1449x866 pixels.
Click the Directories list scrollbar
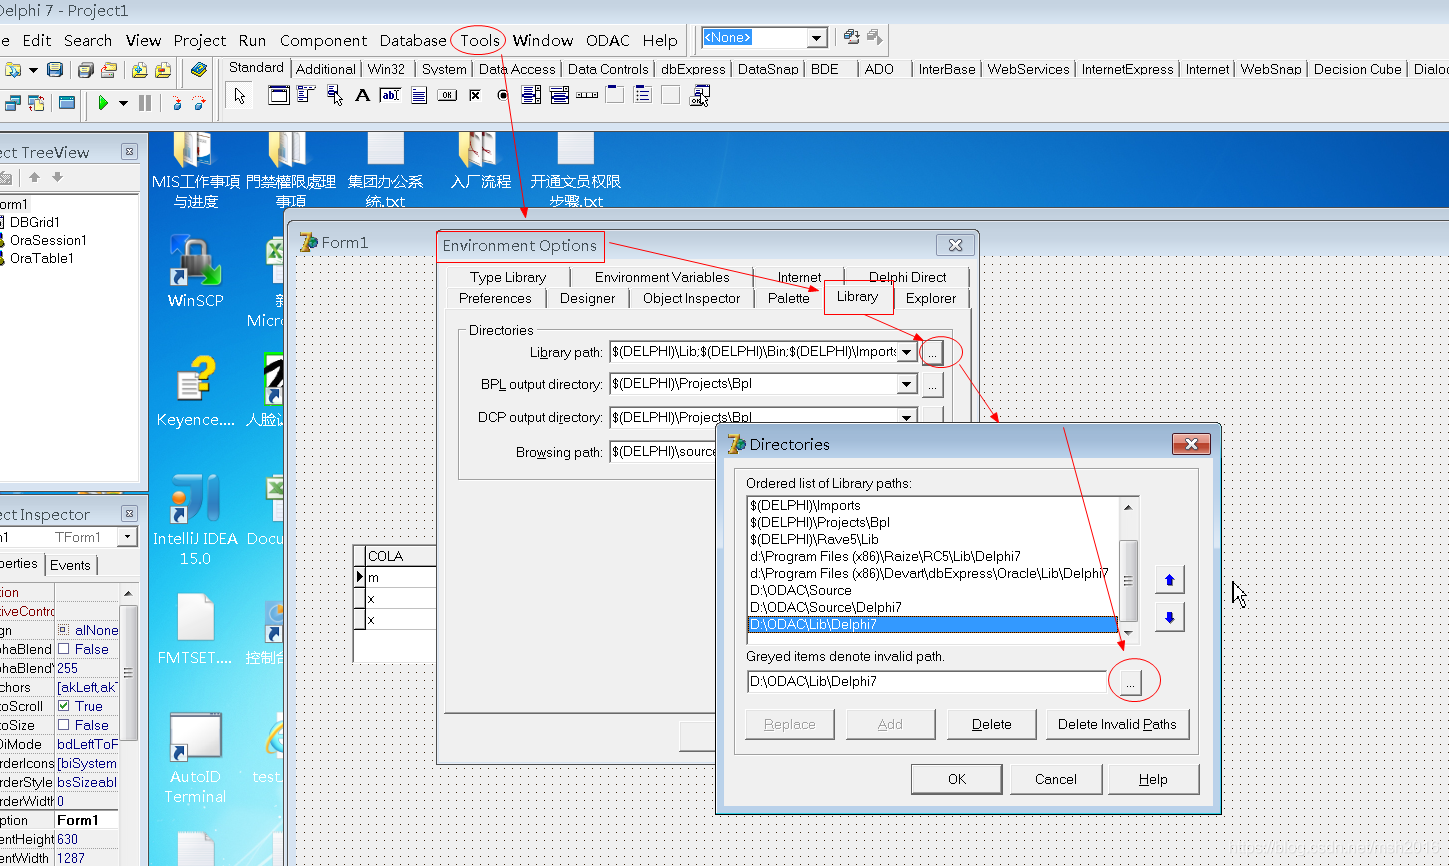coord(1128,570)
